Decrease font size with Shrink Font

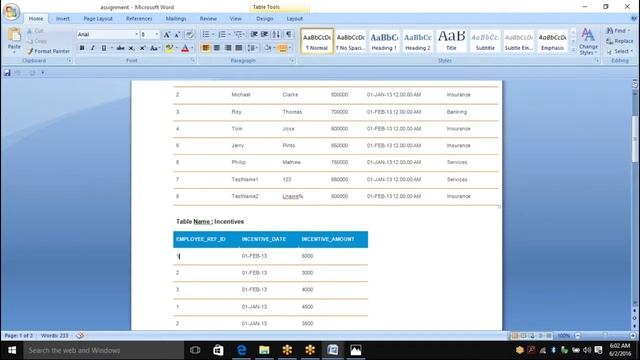point(177,35)
